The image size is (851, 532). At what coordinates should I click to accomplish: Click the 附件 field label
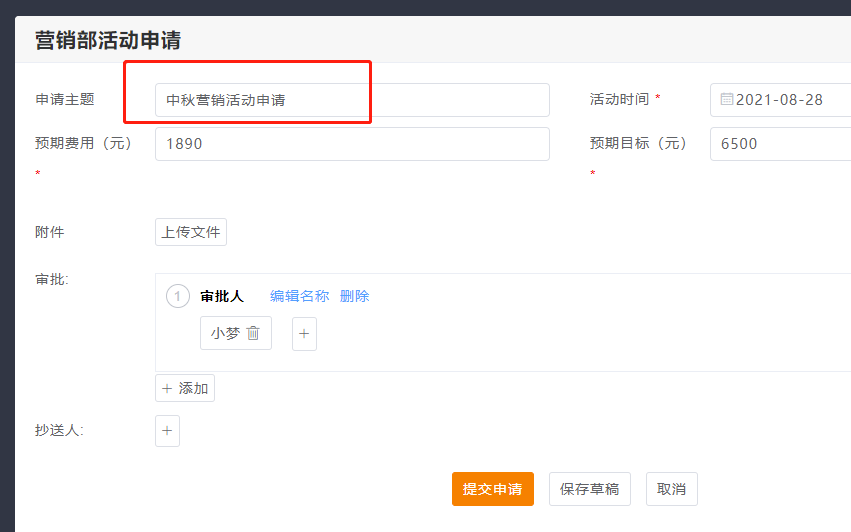(50, 232)
